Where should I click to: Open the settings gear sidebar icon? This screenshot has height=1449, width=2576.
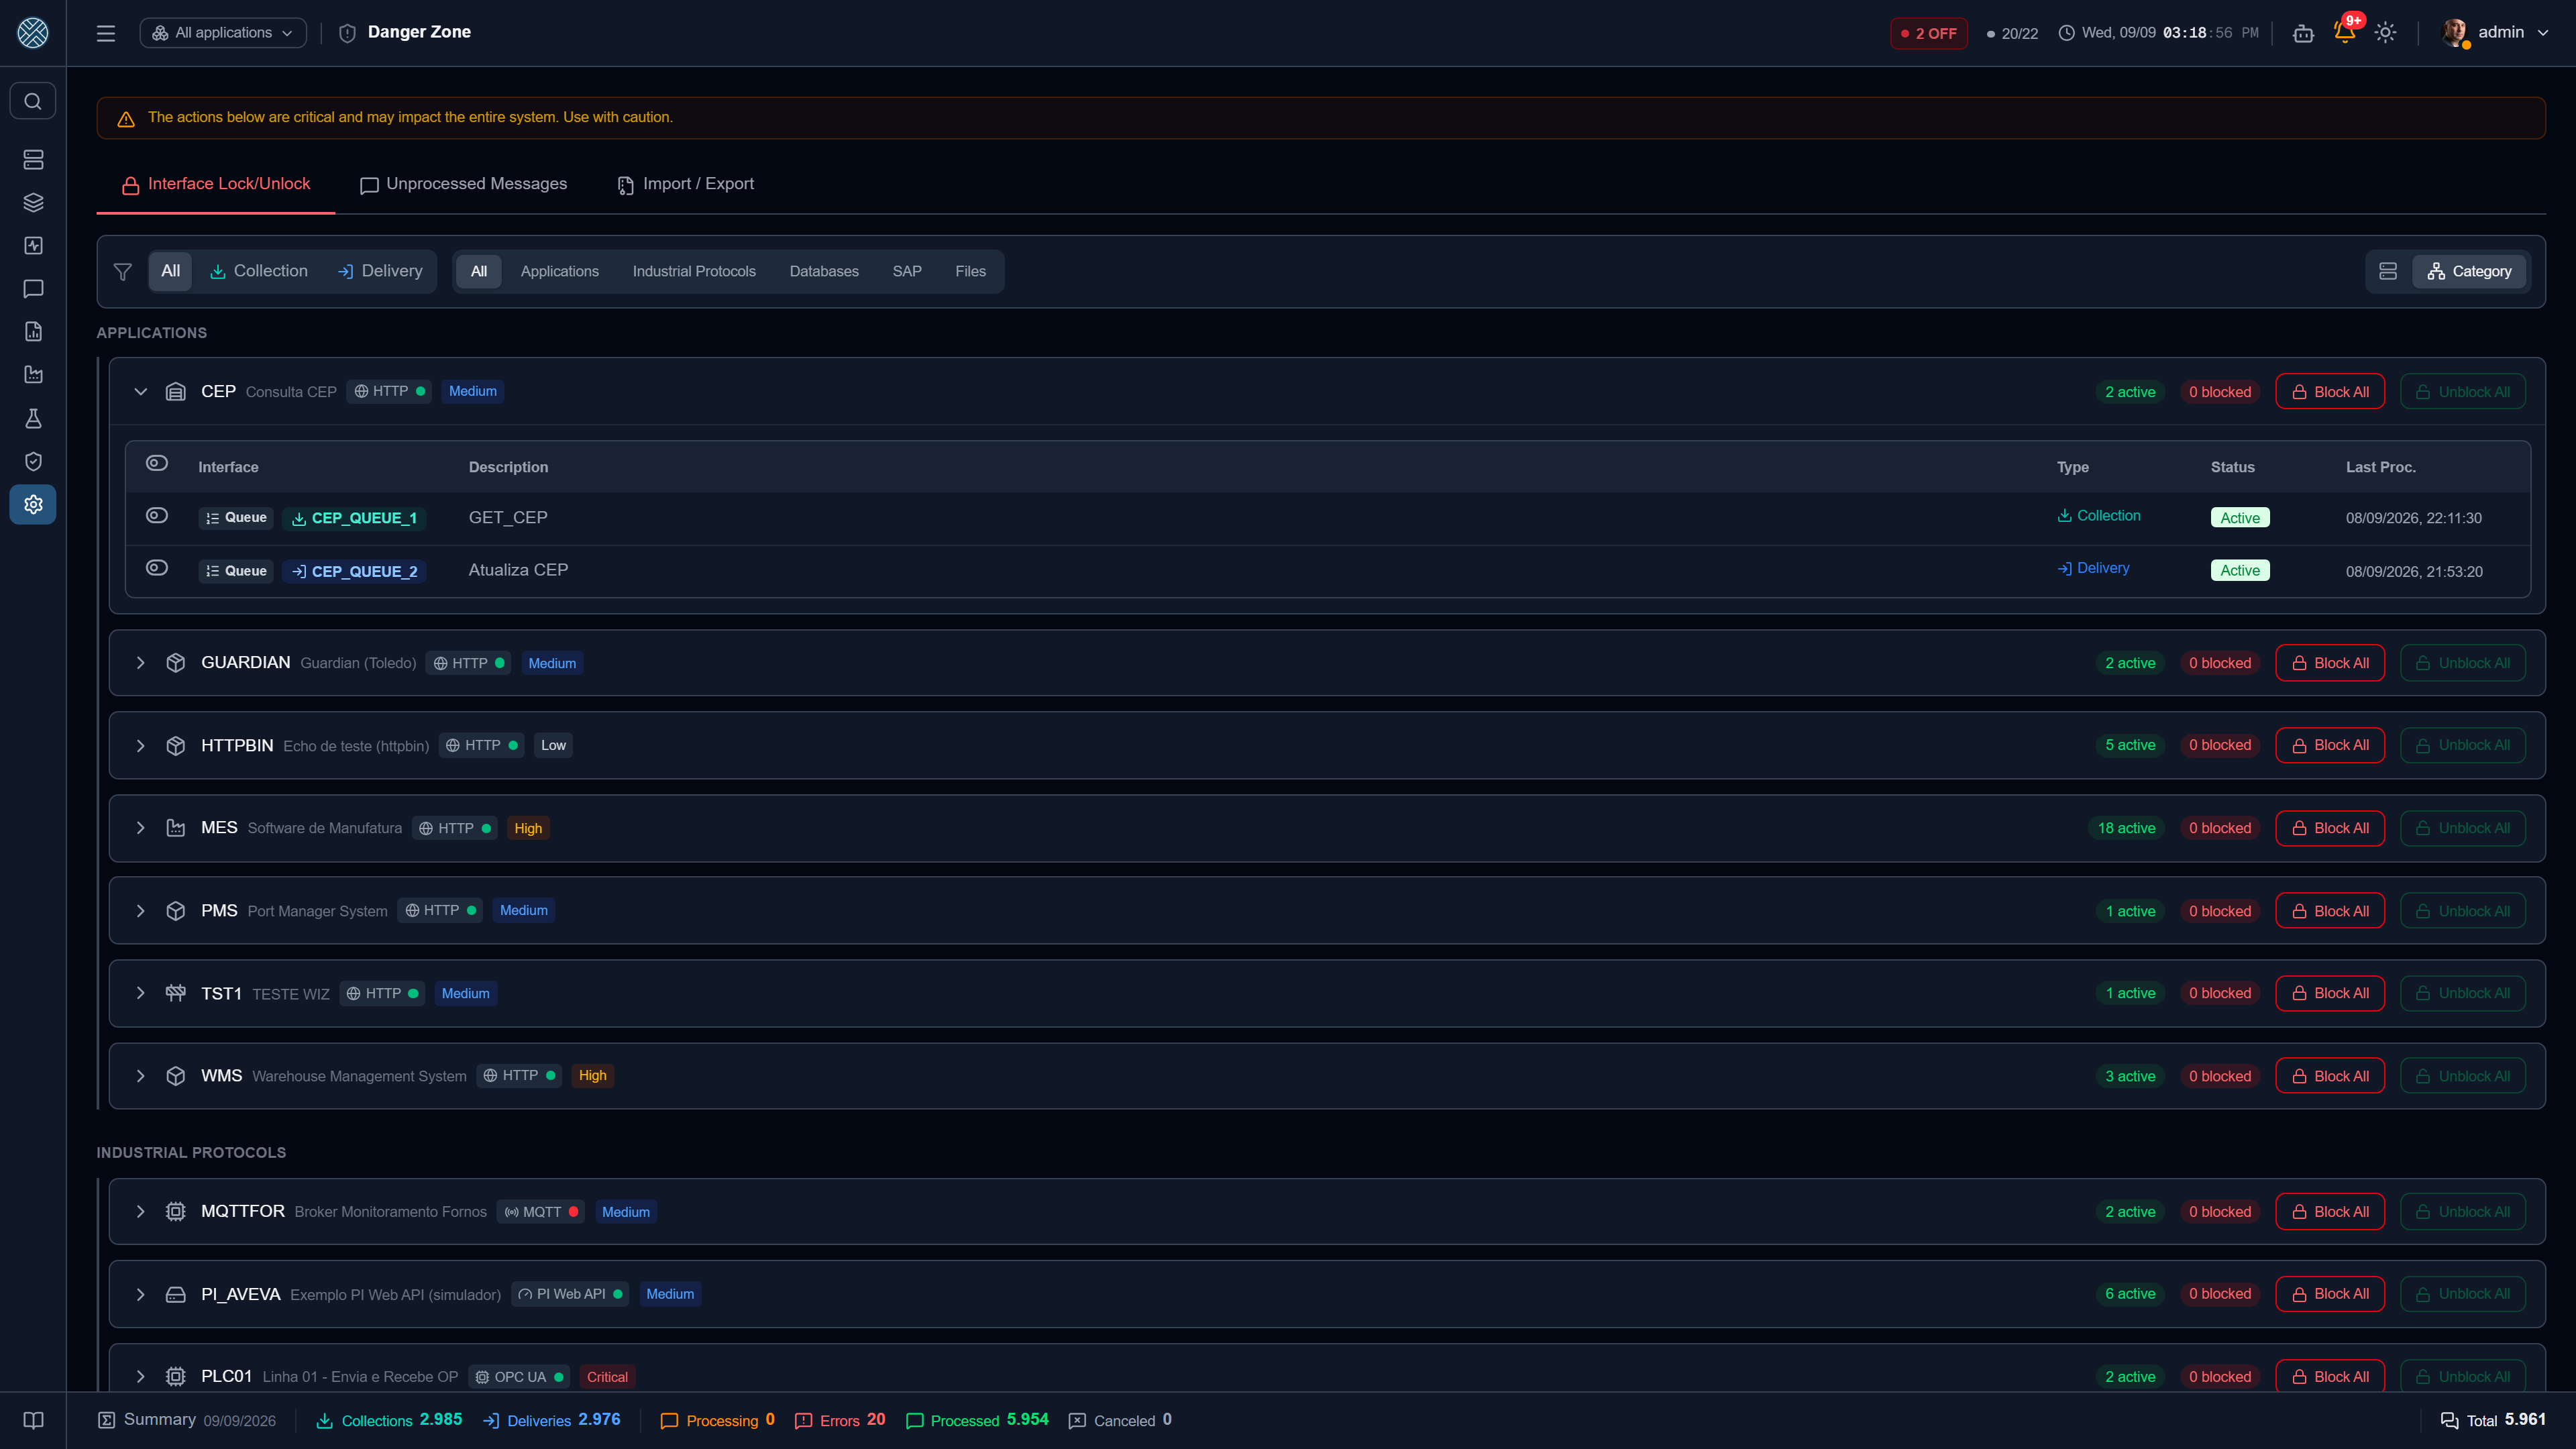point(33,504)
